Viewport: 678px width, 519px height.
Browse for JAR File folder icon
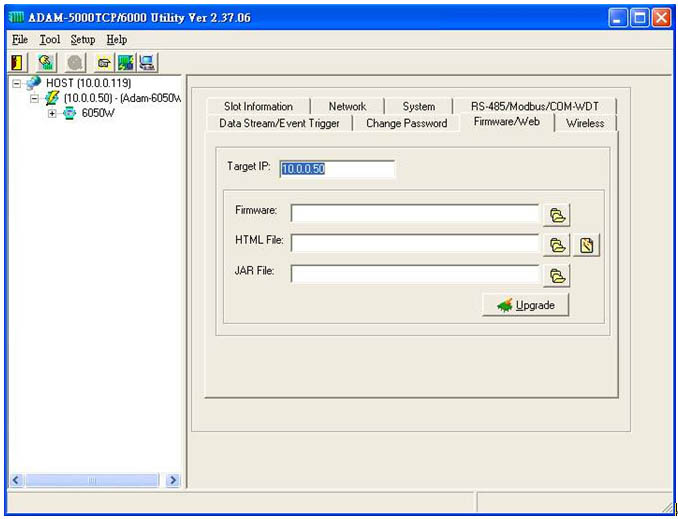click(557, 276)
